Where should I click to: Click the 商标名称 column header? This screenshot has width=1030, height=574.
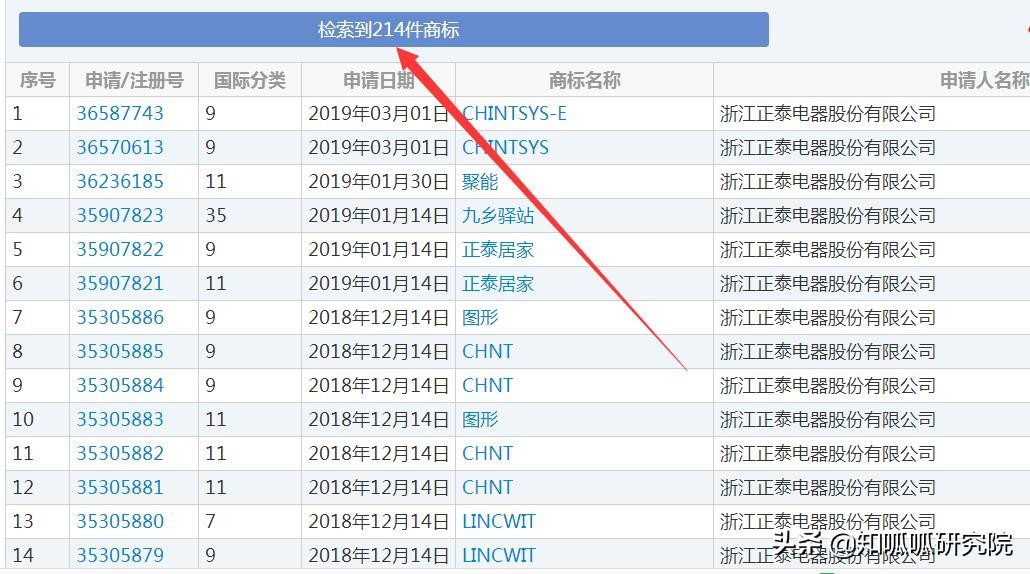tap(585, 80)
